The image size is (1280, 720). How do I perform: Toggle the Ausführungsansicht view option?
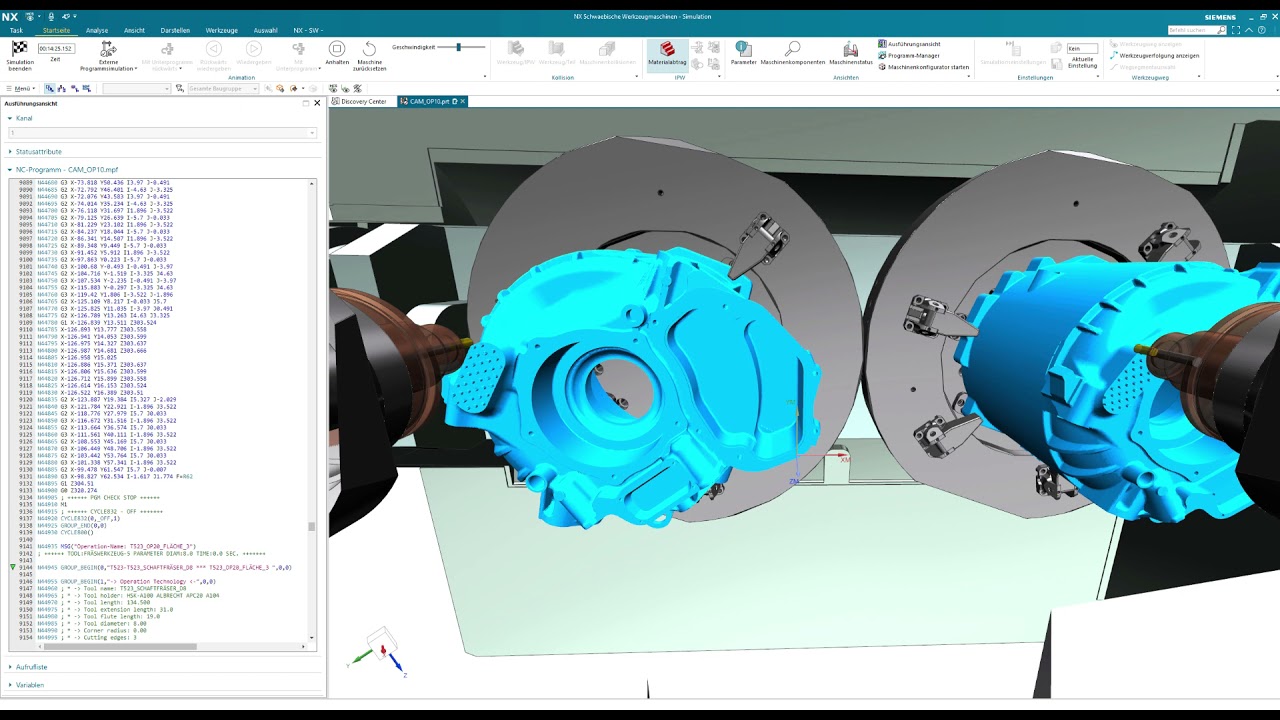click(x=908, y=44)
